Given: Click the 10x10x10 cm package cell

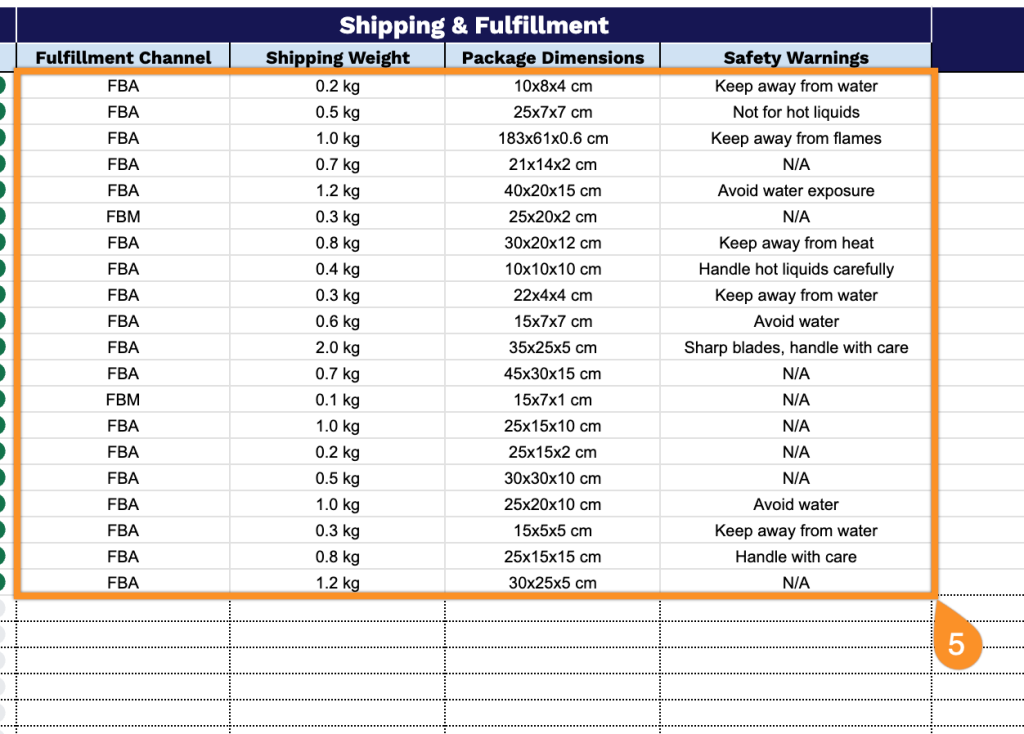Looking at the screenshot, I should pyautogui.click(x=553, y=269).
